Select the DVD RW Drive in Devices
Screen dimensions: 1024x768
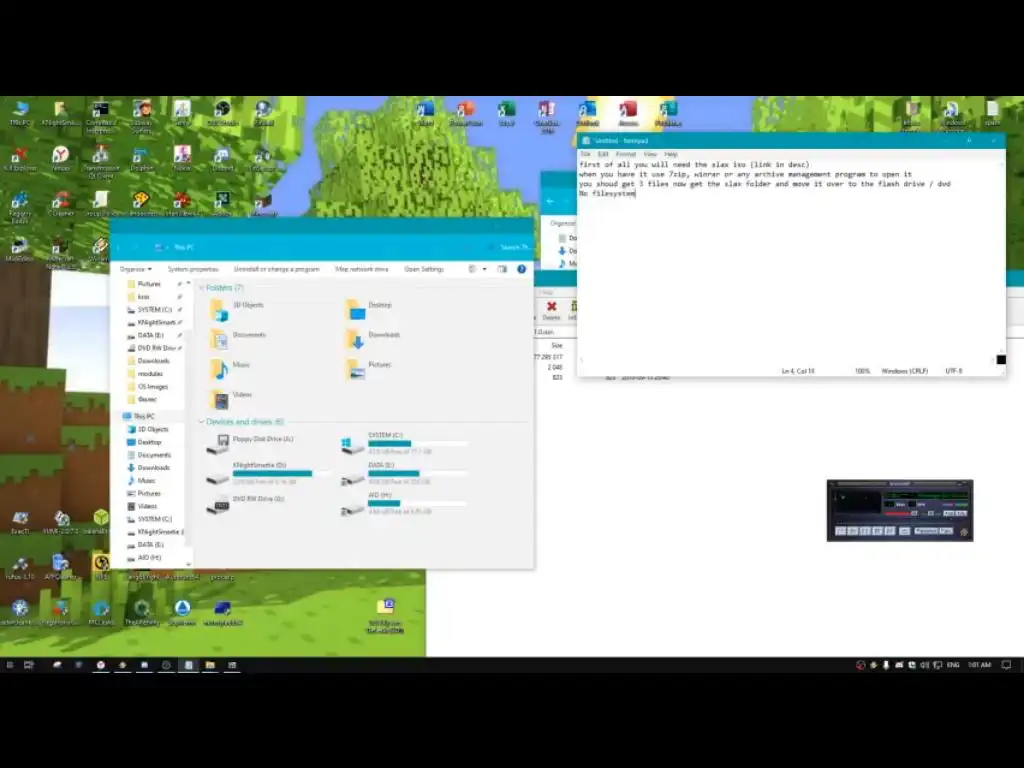(x=246, y=504)
